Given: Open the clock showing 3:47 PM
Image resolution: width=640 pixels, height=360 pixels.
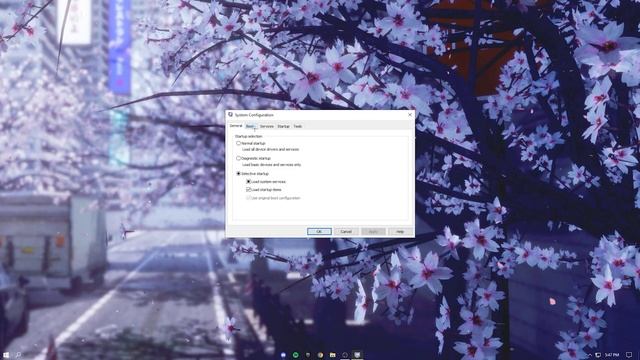Looking at the screenshot, I should 612,355.
